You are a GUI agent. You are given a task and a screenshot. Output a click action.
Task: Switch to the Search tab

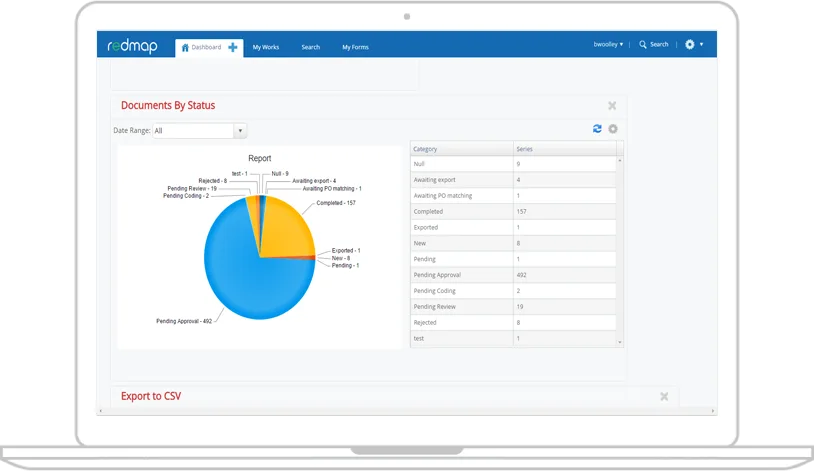click(x=310, y=47)
